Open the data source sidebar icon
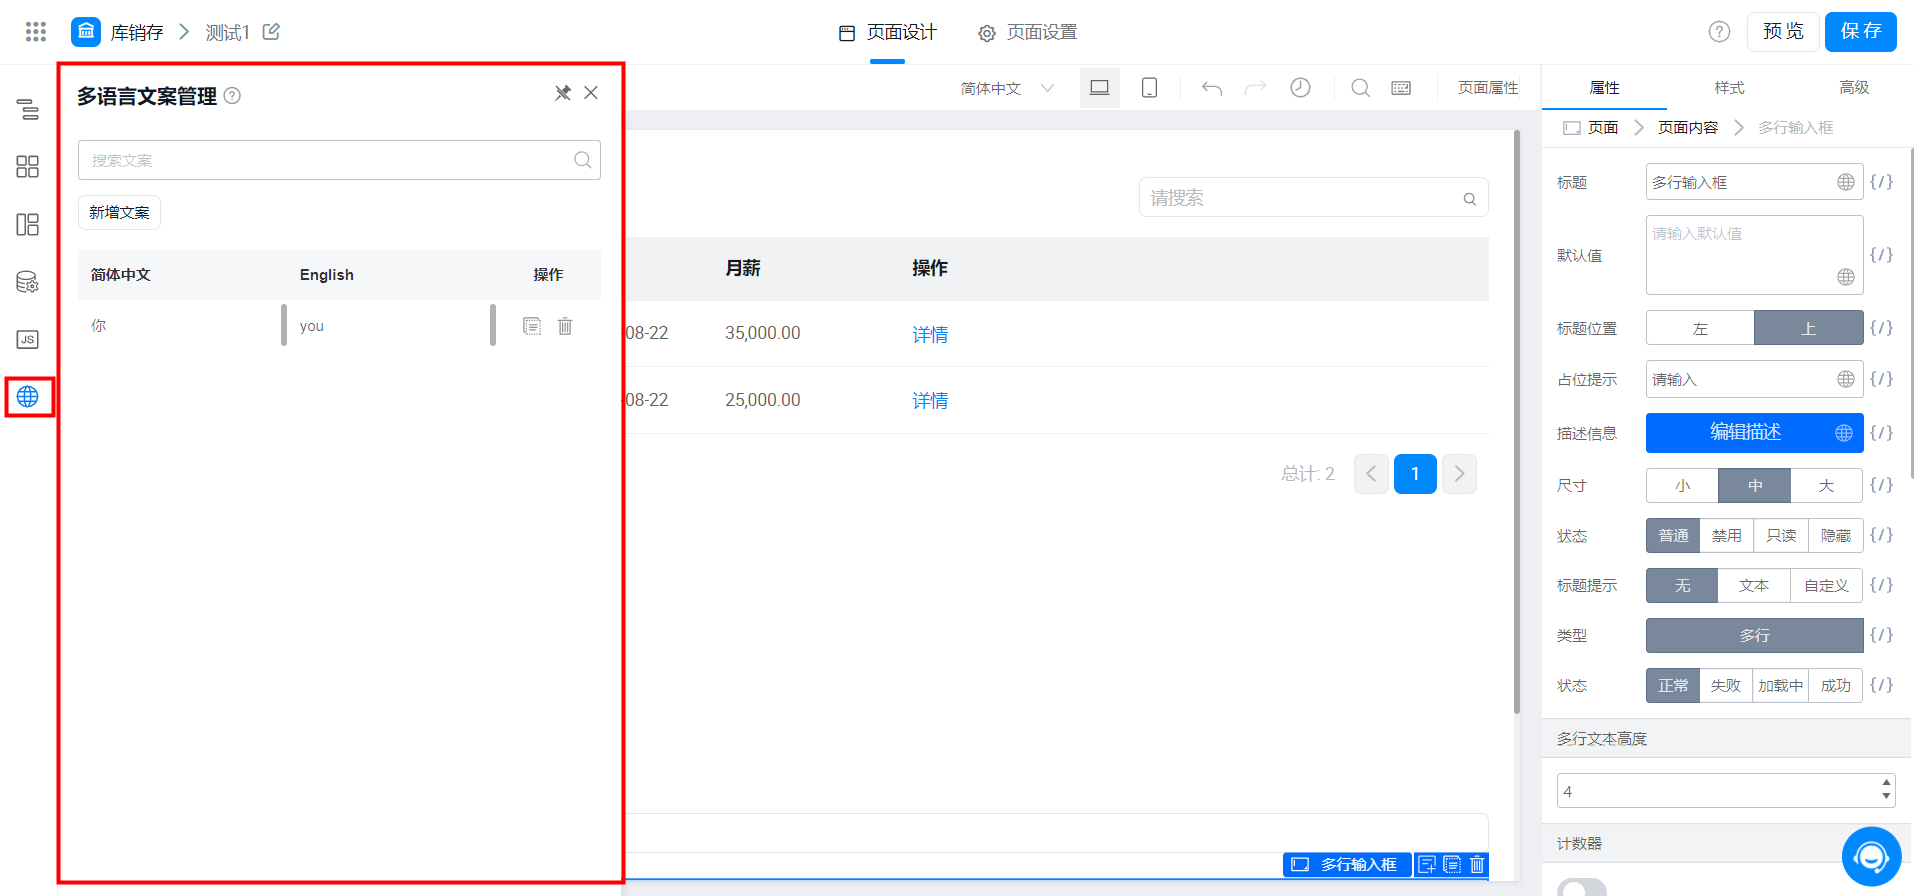Screen dimensions: 1914x896 [x=28, y=282]
